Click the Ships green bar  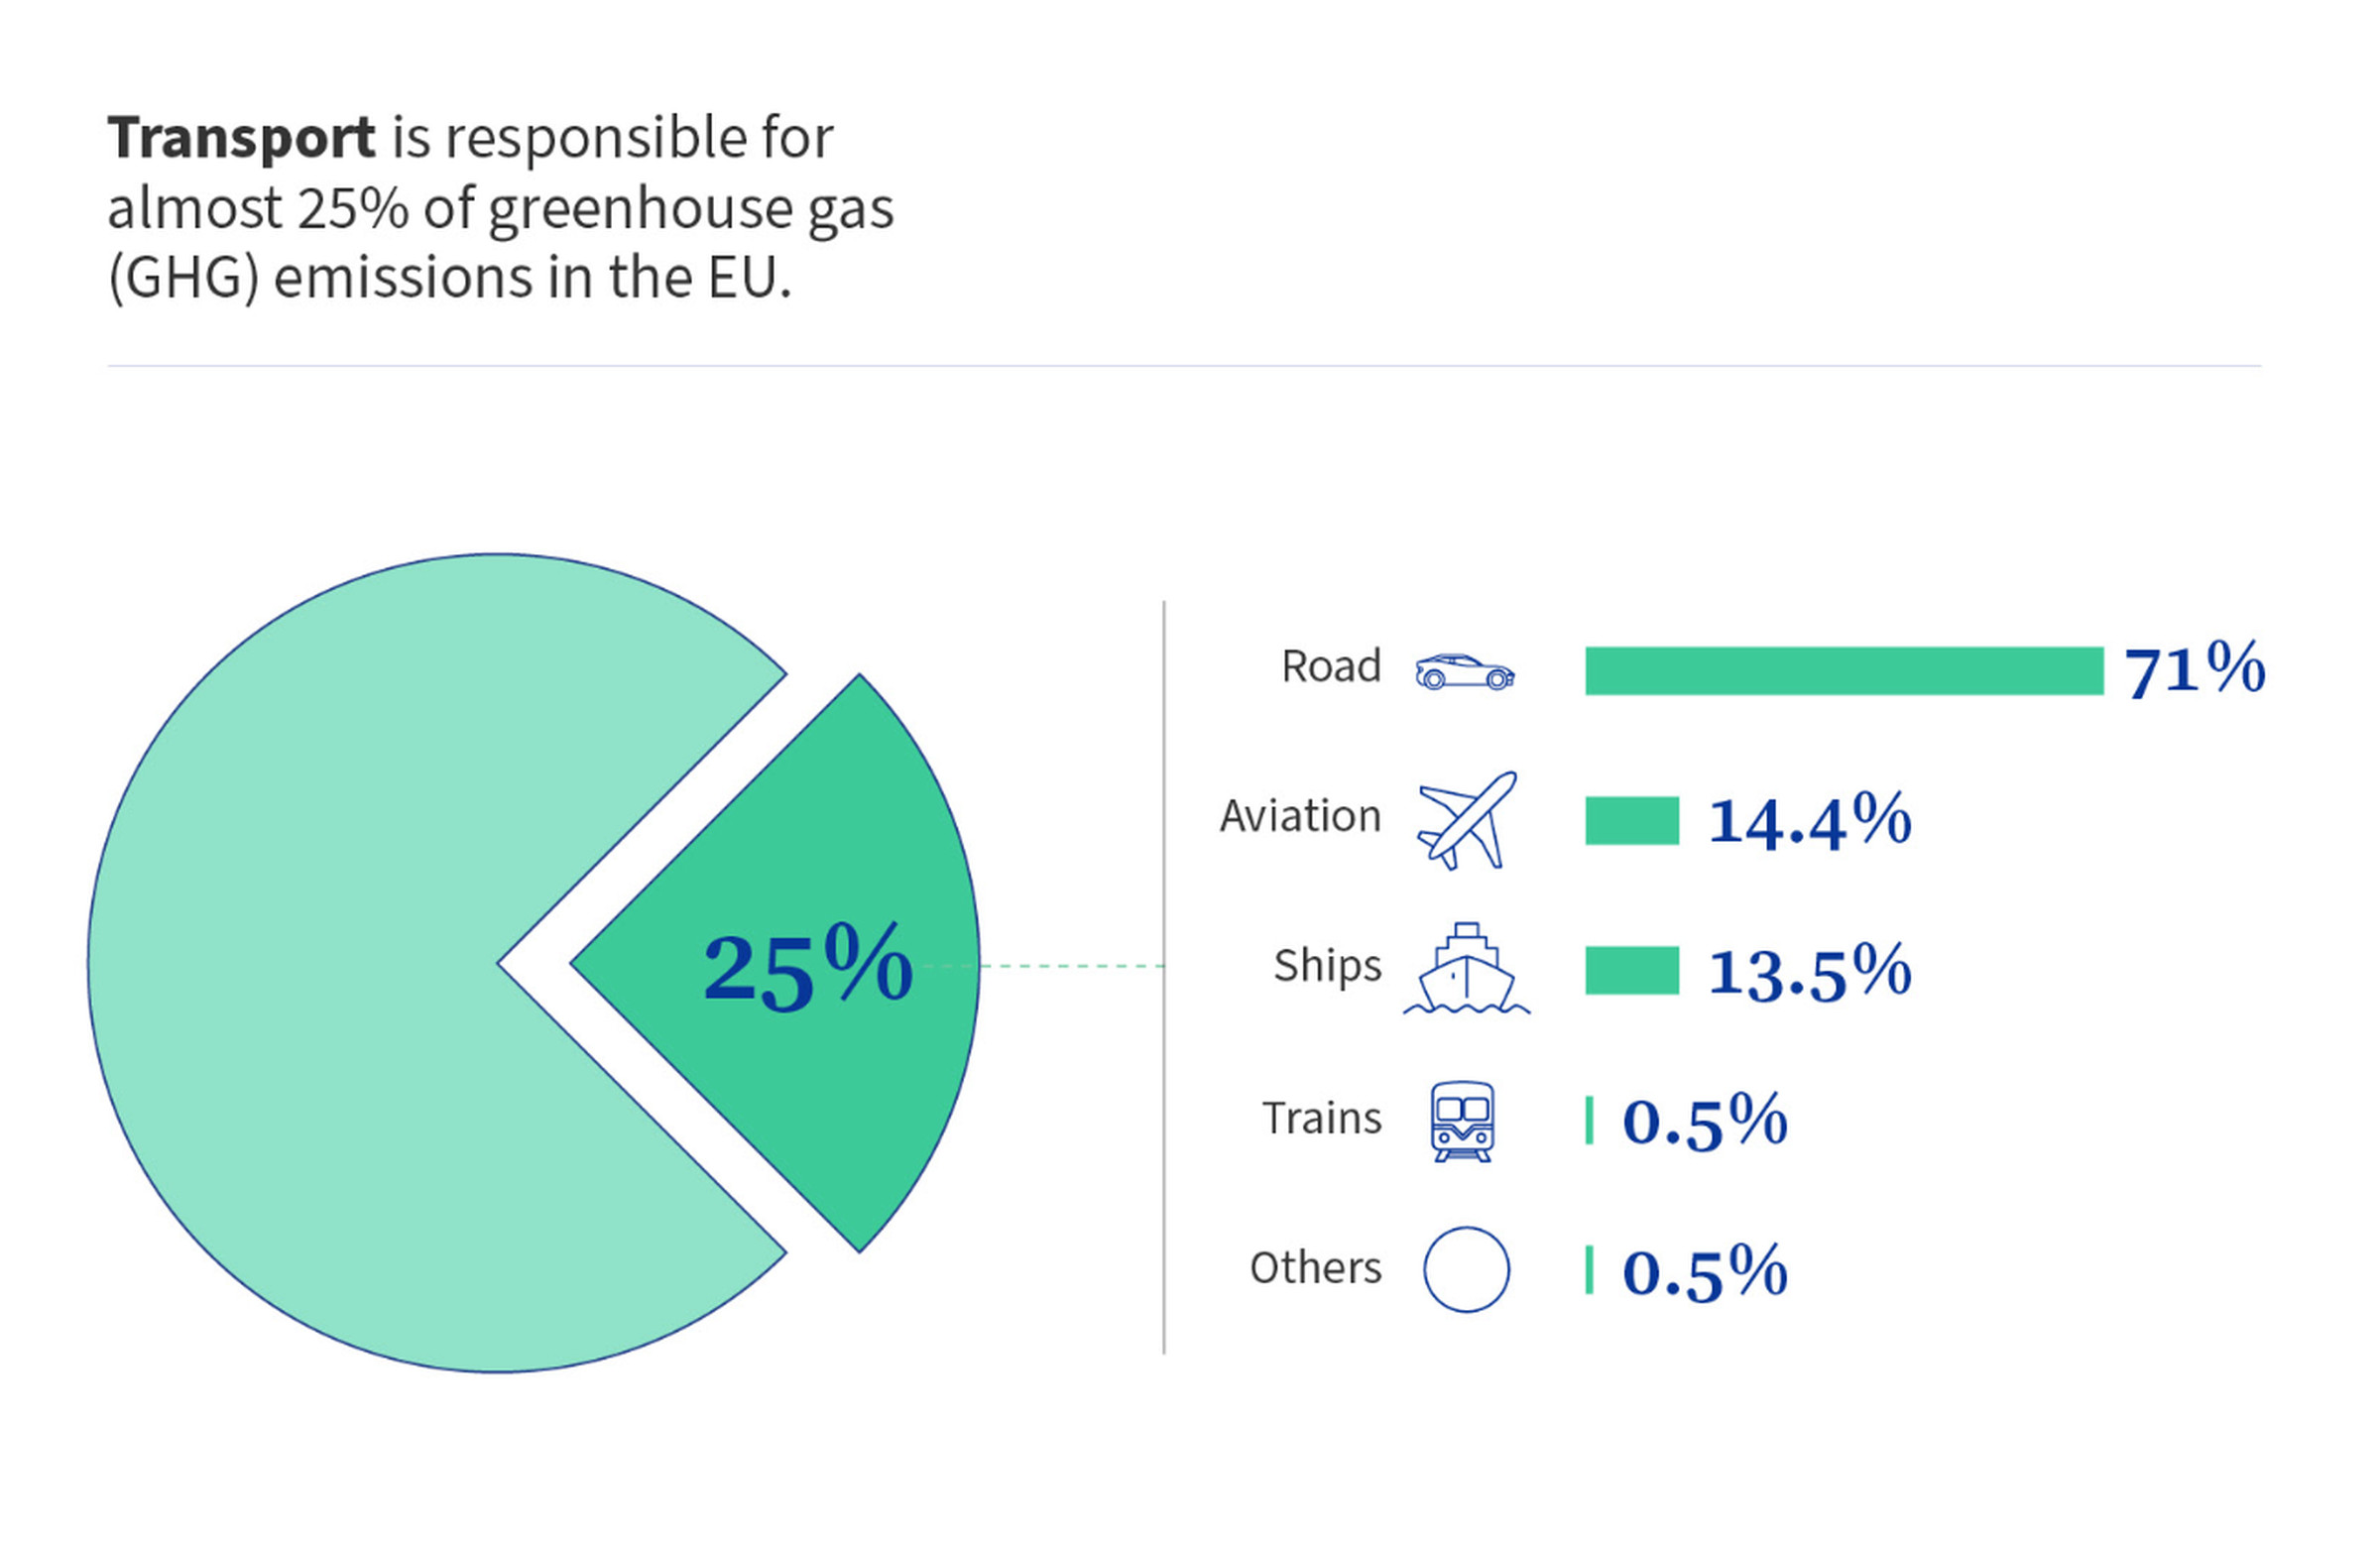tap(1631, 971)
